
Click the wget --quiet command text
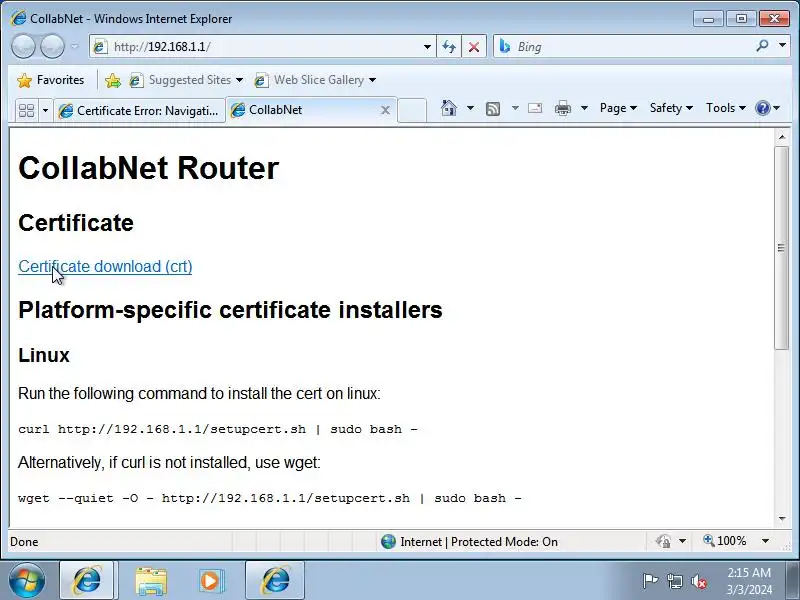270,498
